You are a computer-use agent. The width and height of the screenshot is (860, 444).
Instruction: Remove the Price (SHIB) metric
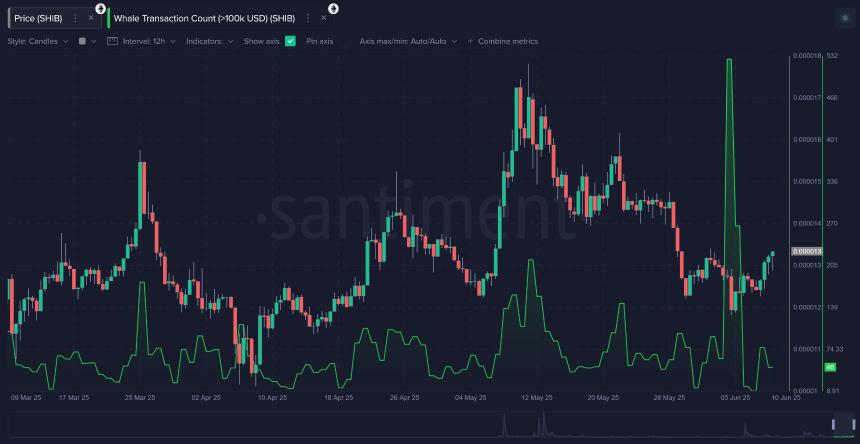tap(90, 18)
